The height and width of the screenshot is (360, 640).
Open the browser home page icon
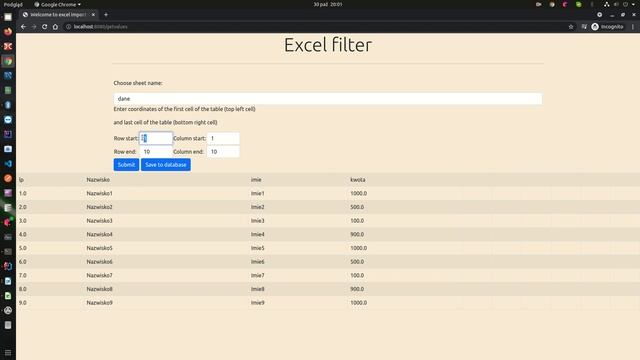(x=55, y=27)
